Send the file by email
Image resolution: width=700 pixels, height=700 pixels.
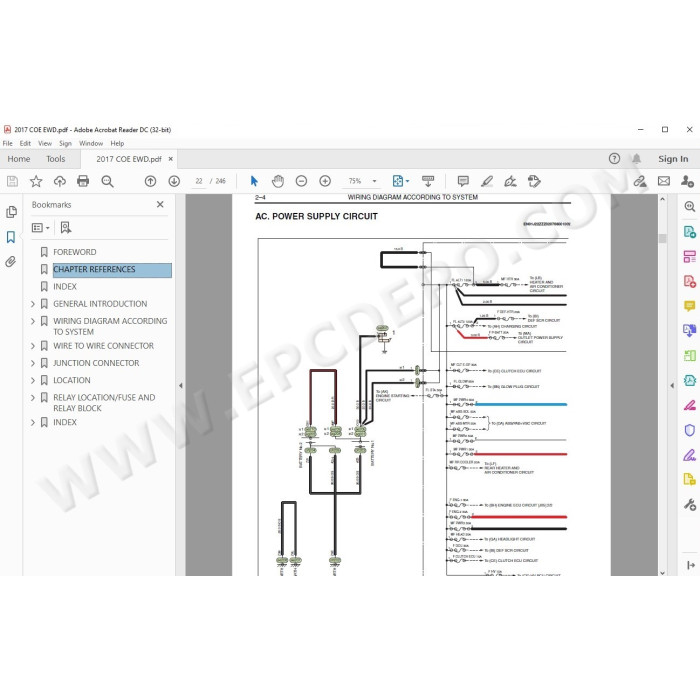pos(664,181)
